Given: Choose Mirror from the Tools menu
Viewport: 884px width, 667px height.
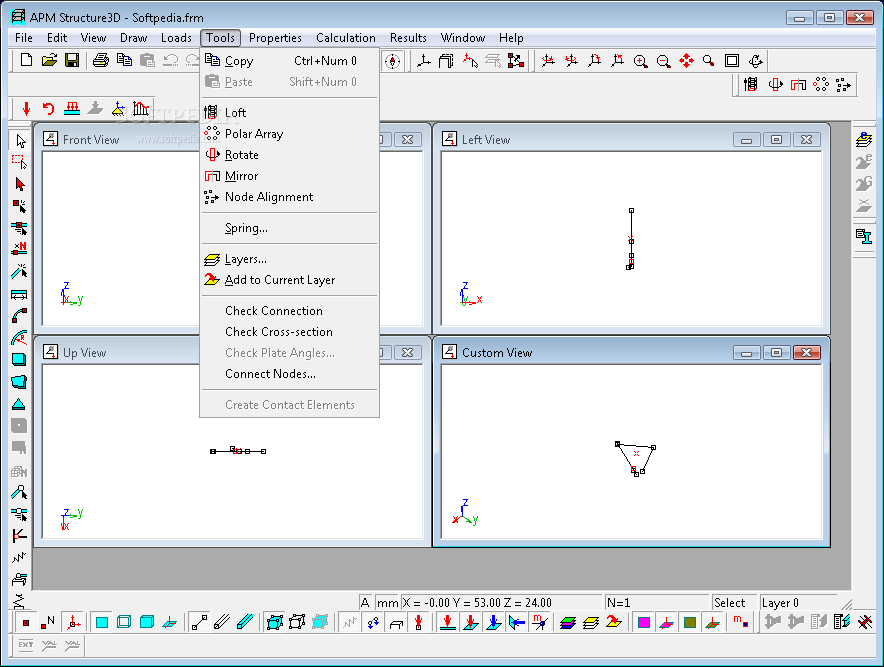Looking at the screenshot, I should (289, 176).
